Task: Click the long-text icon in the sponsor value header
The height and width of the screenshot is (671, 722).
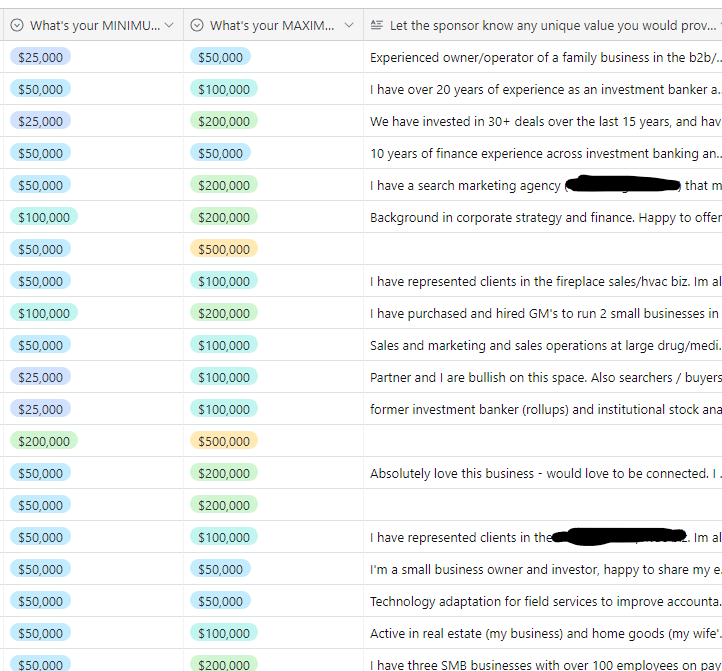Action: (377, 25)
